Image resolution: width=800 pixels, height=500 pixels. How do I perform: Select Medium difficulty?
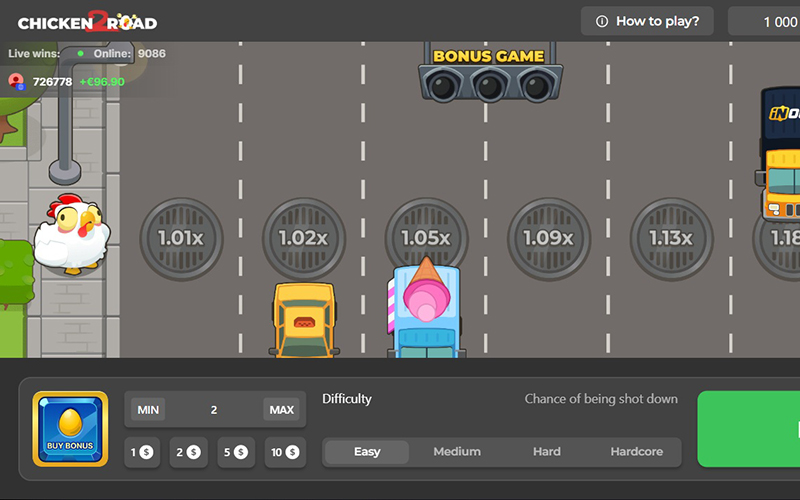point(457,452)
